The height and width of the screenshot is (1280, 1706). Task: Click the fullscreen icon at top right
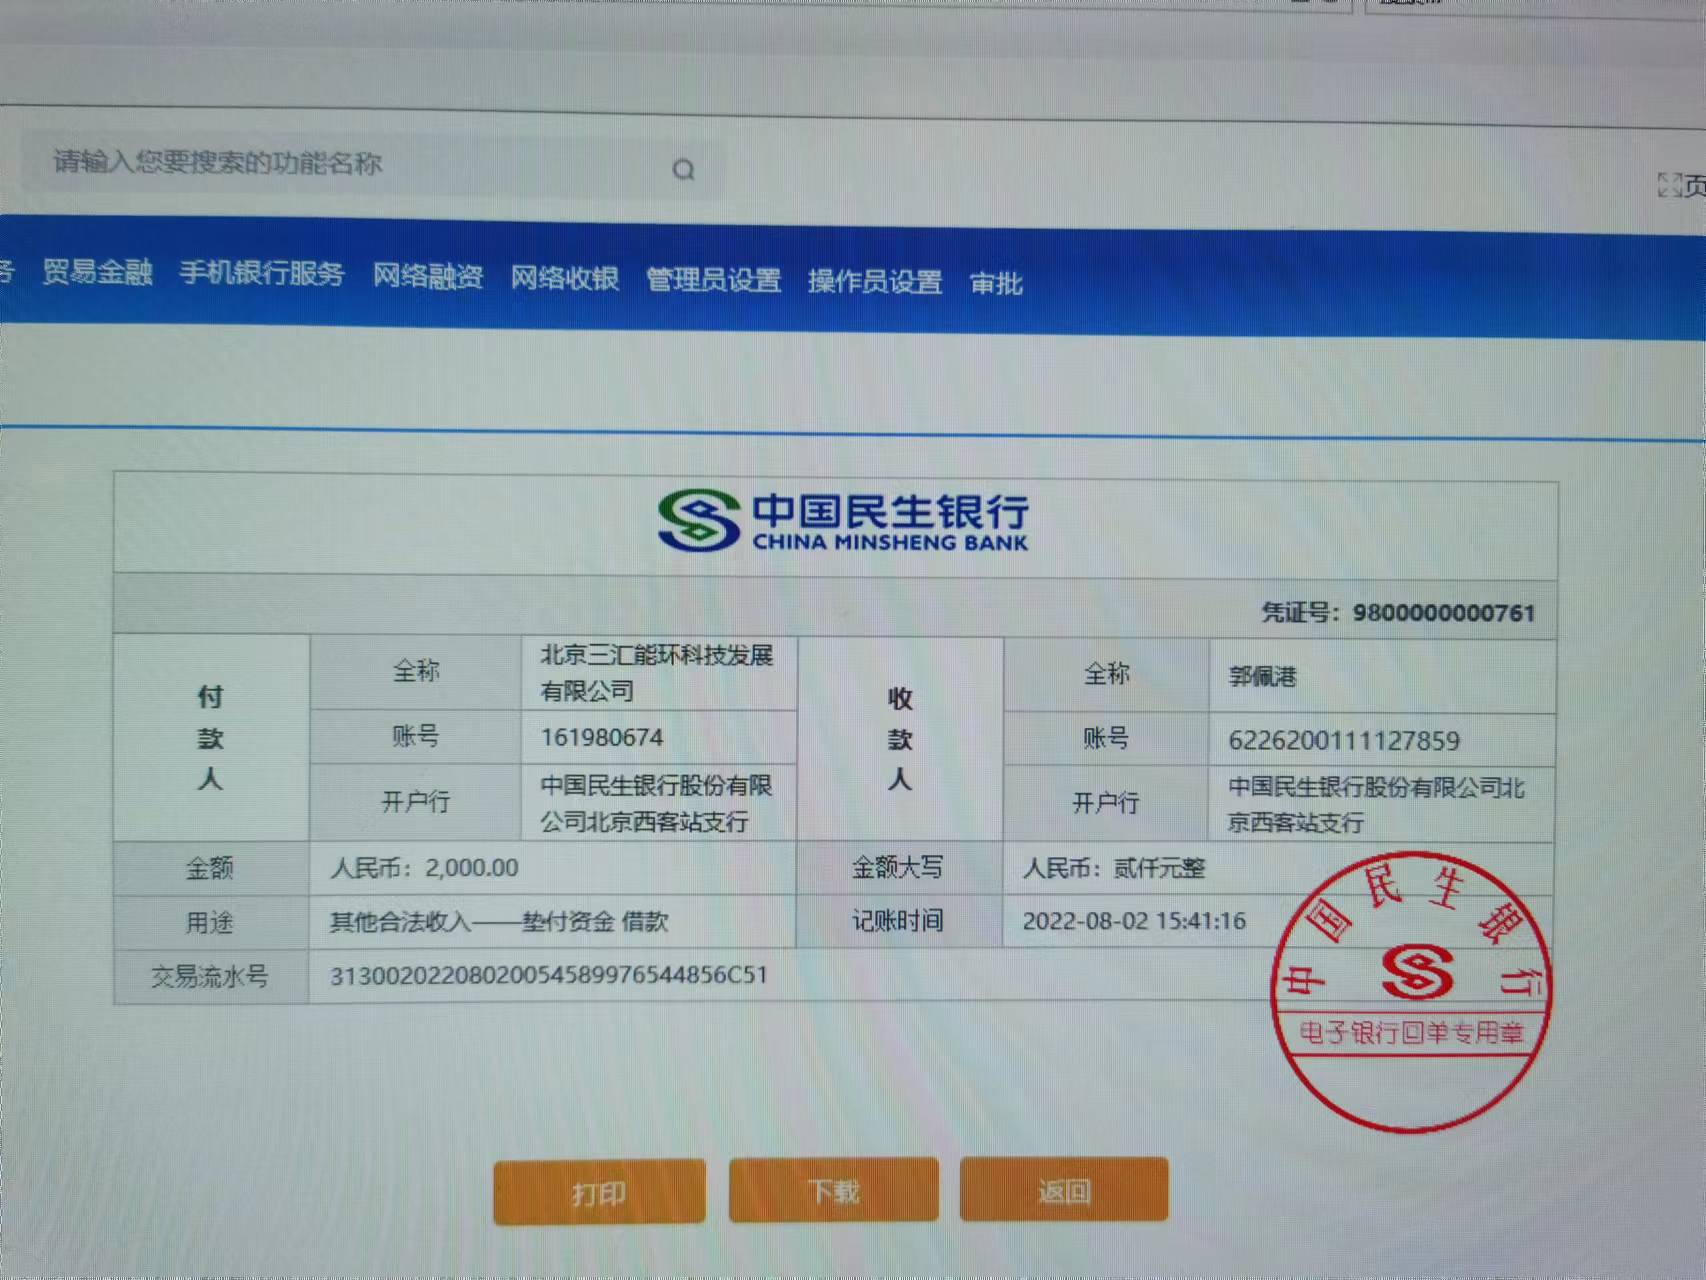click(1668, 185)
